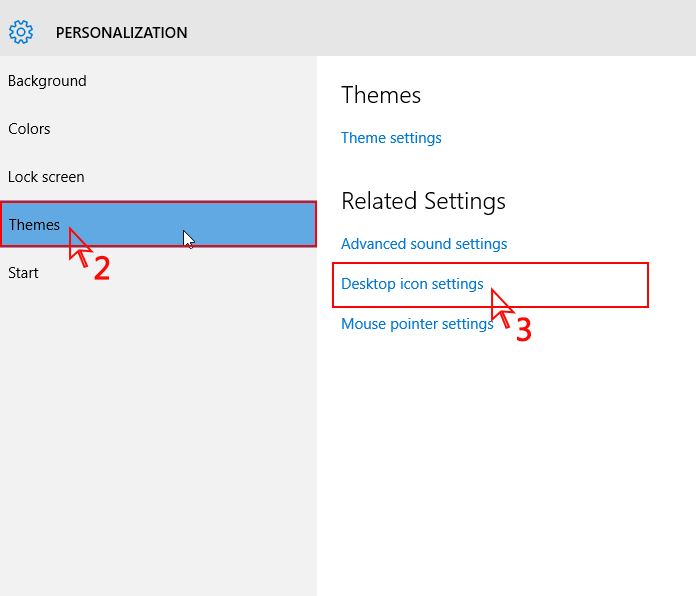Screen dimensions: 696x596
Task: Click the Settings gear icon
Action: click(x=21, y=32)
